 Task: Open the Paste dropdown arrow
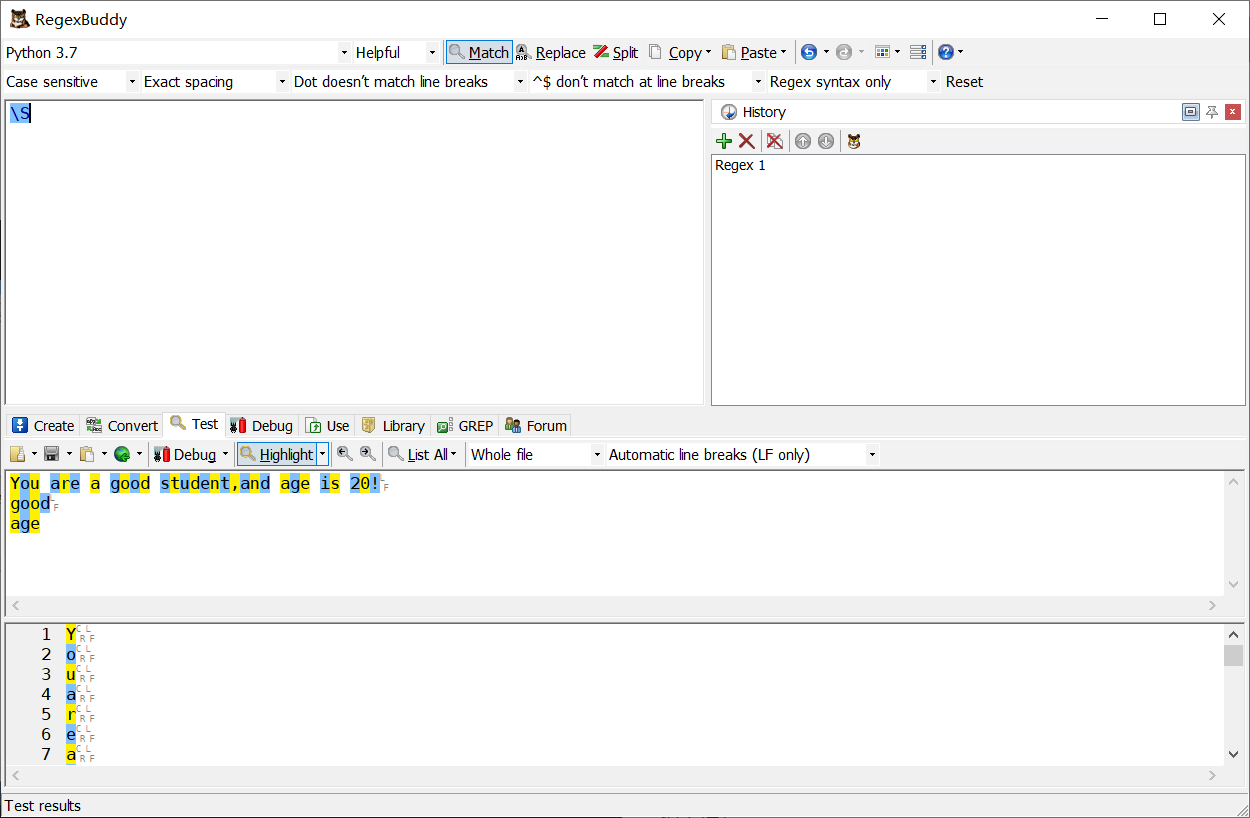(x=783, y=52)
